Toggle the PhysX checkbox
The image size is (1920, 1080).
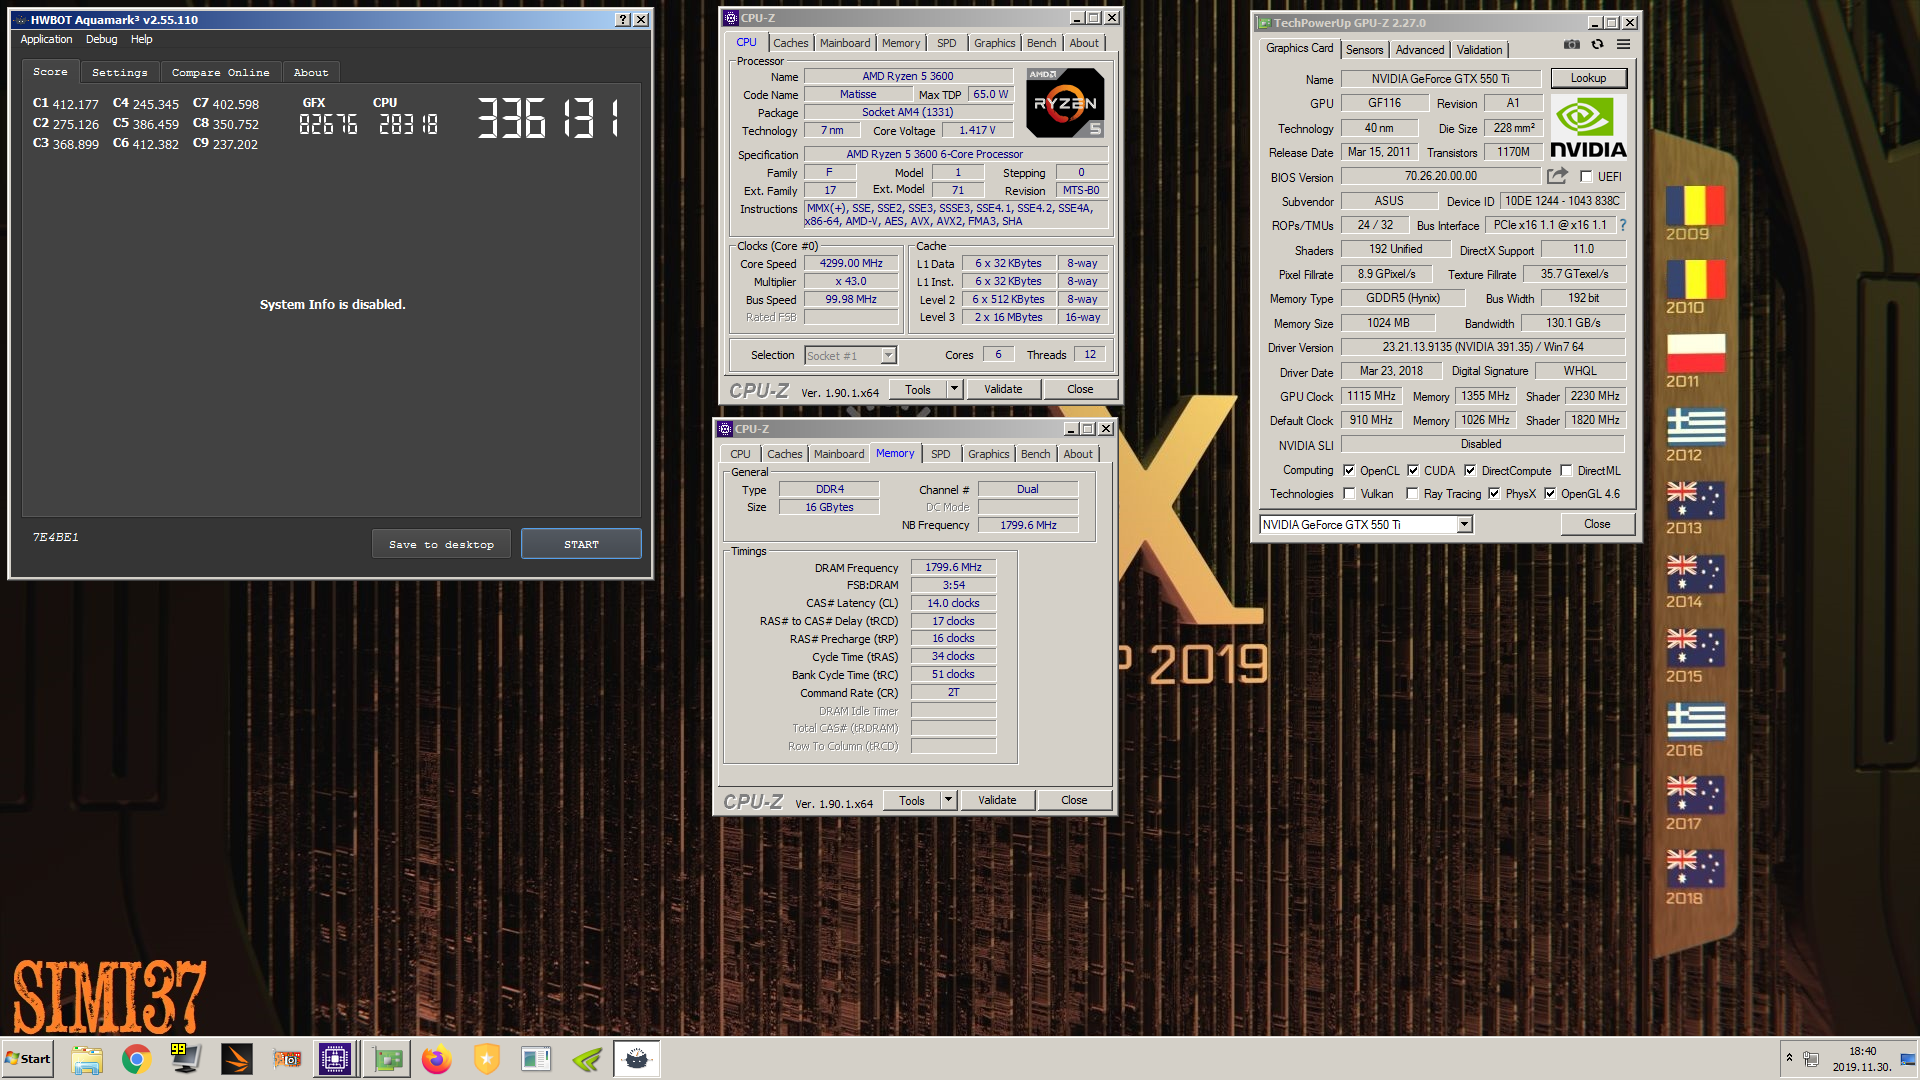1494,494
